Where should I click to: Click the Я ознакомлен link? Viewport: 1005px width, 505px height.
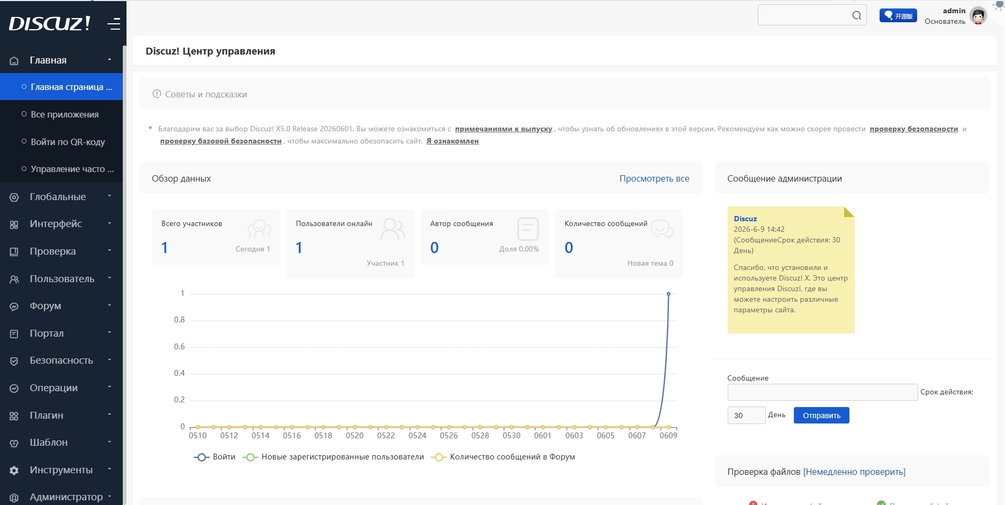453,141
